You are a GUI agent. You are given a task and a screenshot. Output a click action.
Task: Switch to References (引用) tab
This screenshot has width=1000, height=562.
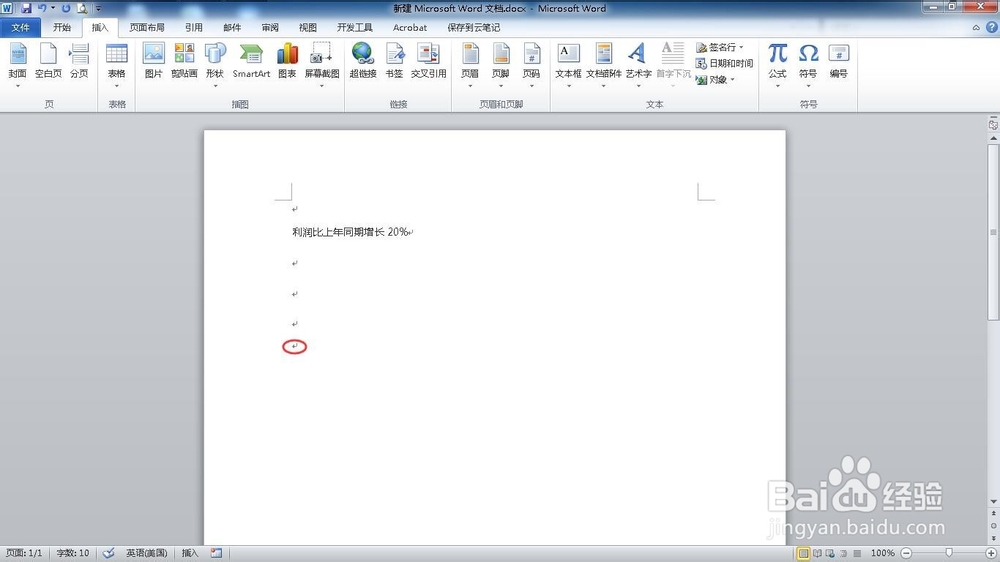point(194,27)
